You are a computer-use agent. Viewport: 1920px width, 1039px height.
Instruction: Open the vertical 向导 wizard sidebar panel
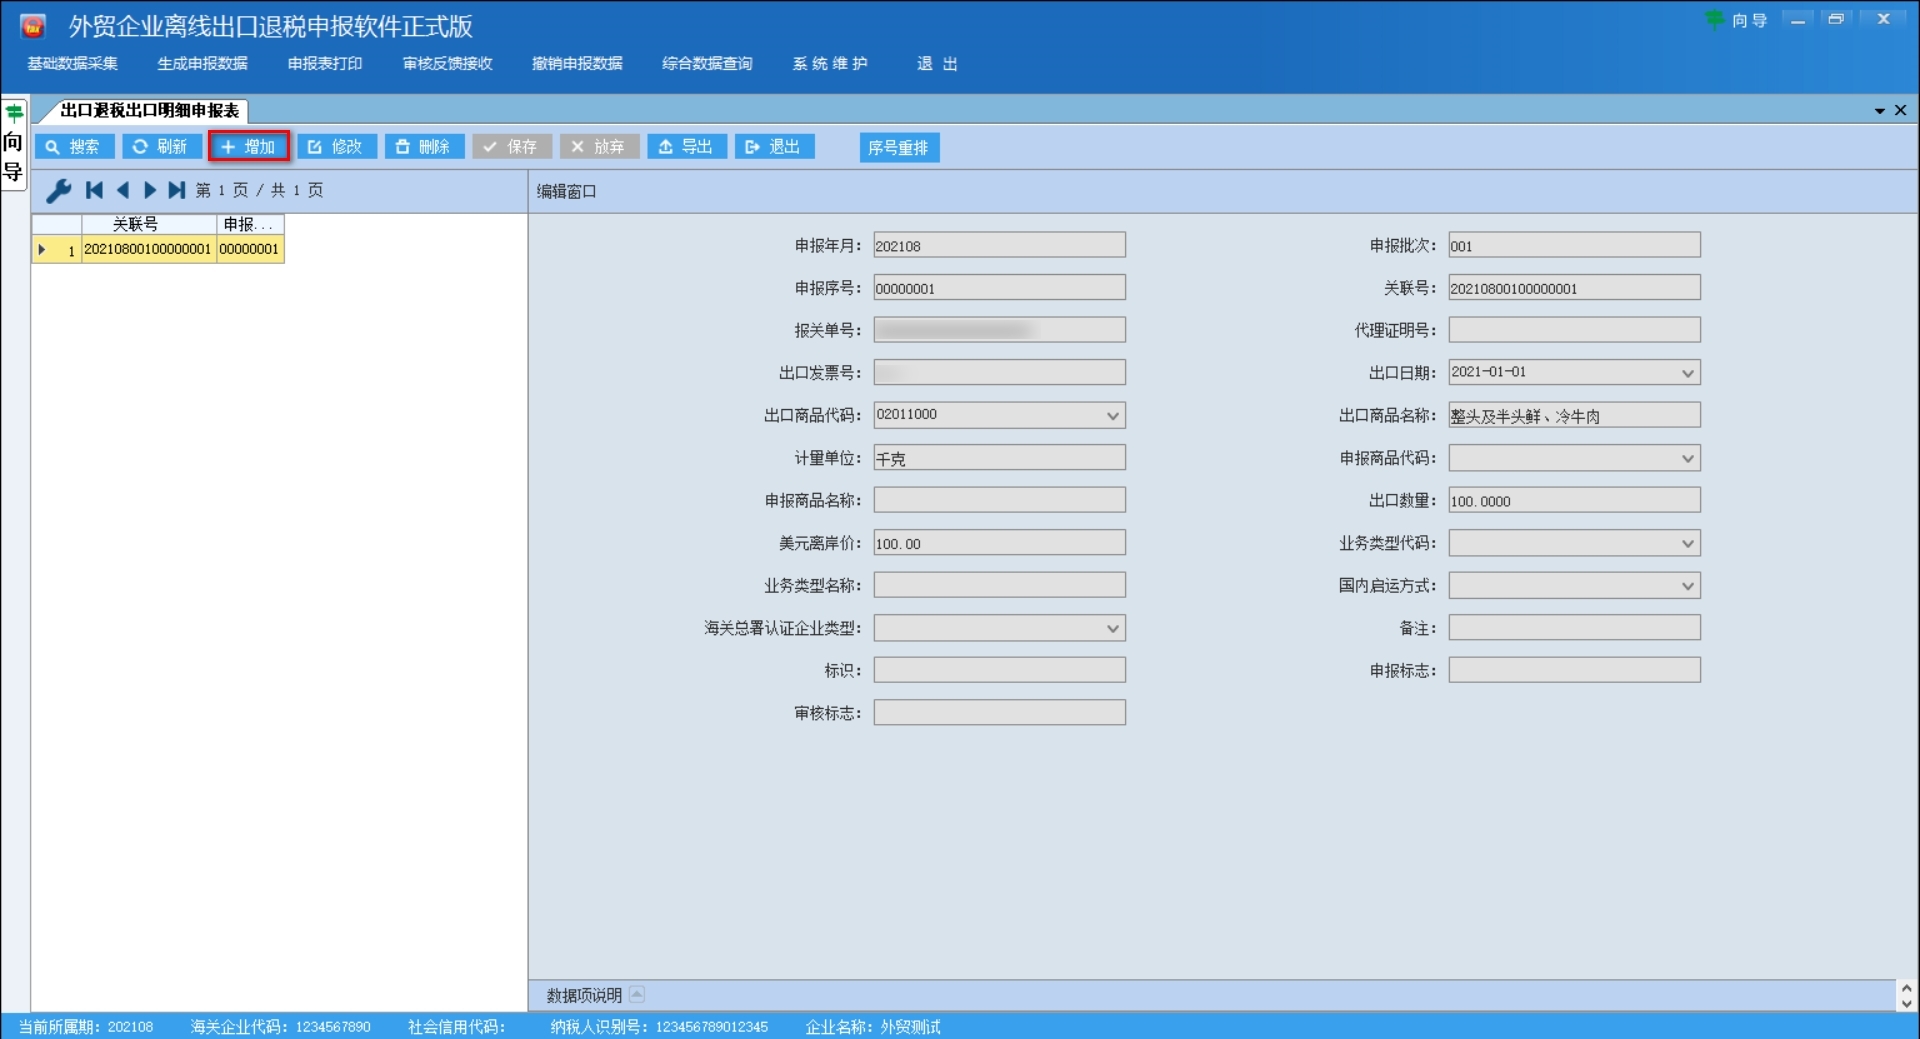pyautogui.click(x=13, y=150)
